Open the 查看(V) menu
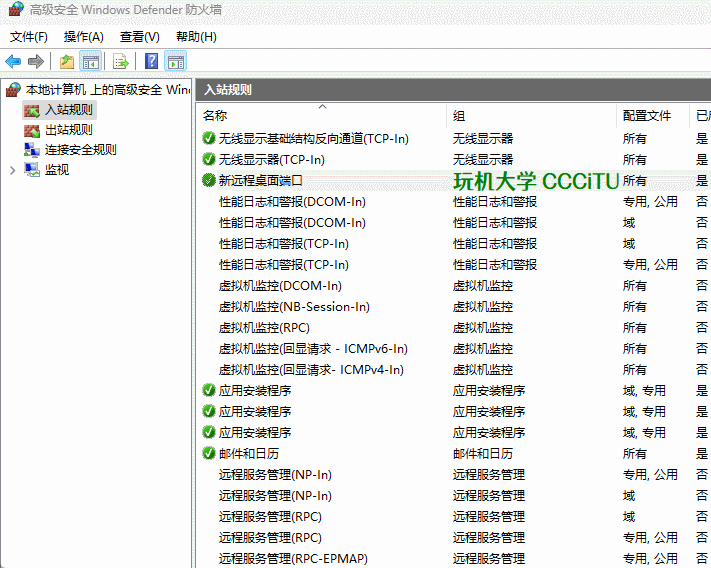The height and width of the screenshot is (568, 711). click(x=139, y=37)
